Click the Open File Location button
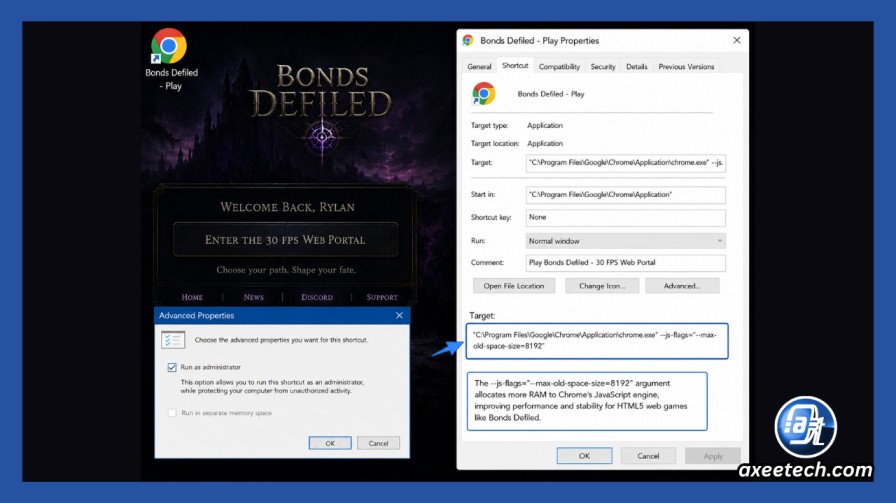 [x=514, y=286]
